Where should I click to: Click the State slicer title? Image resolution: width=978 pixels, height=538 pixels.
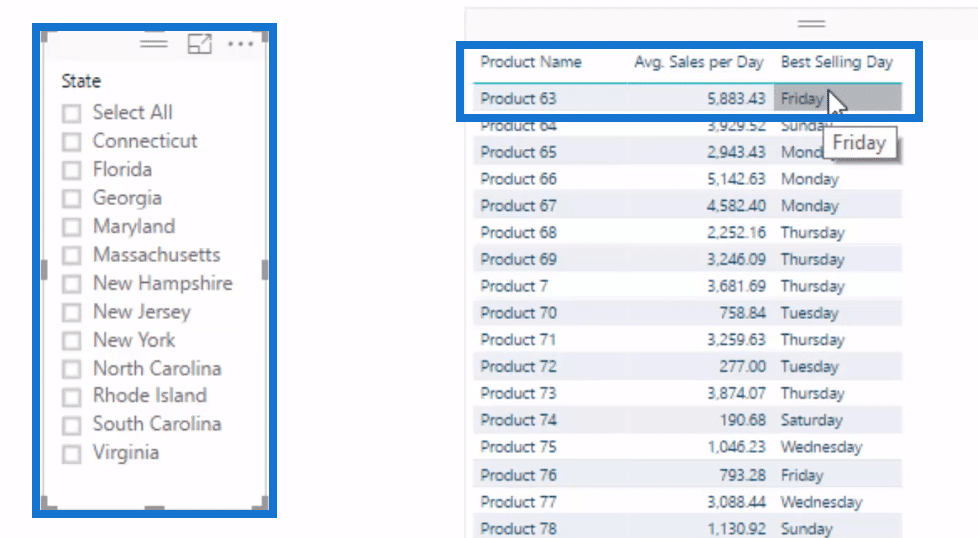tap(81, 81)
